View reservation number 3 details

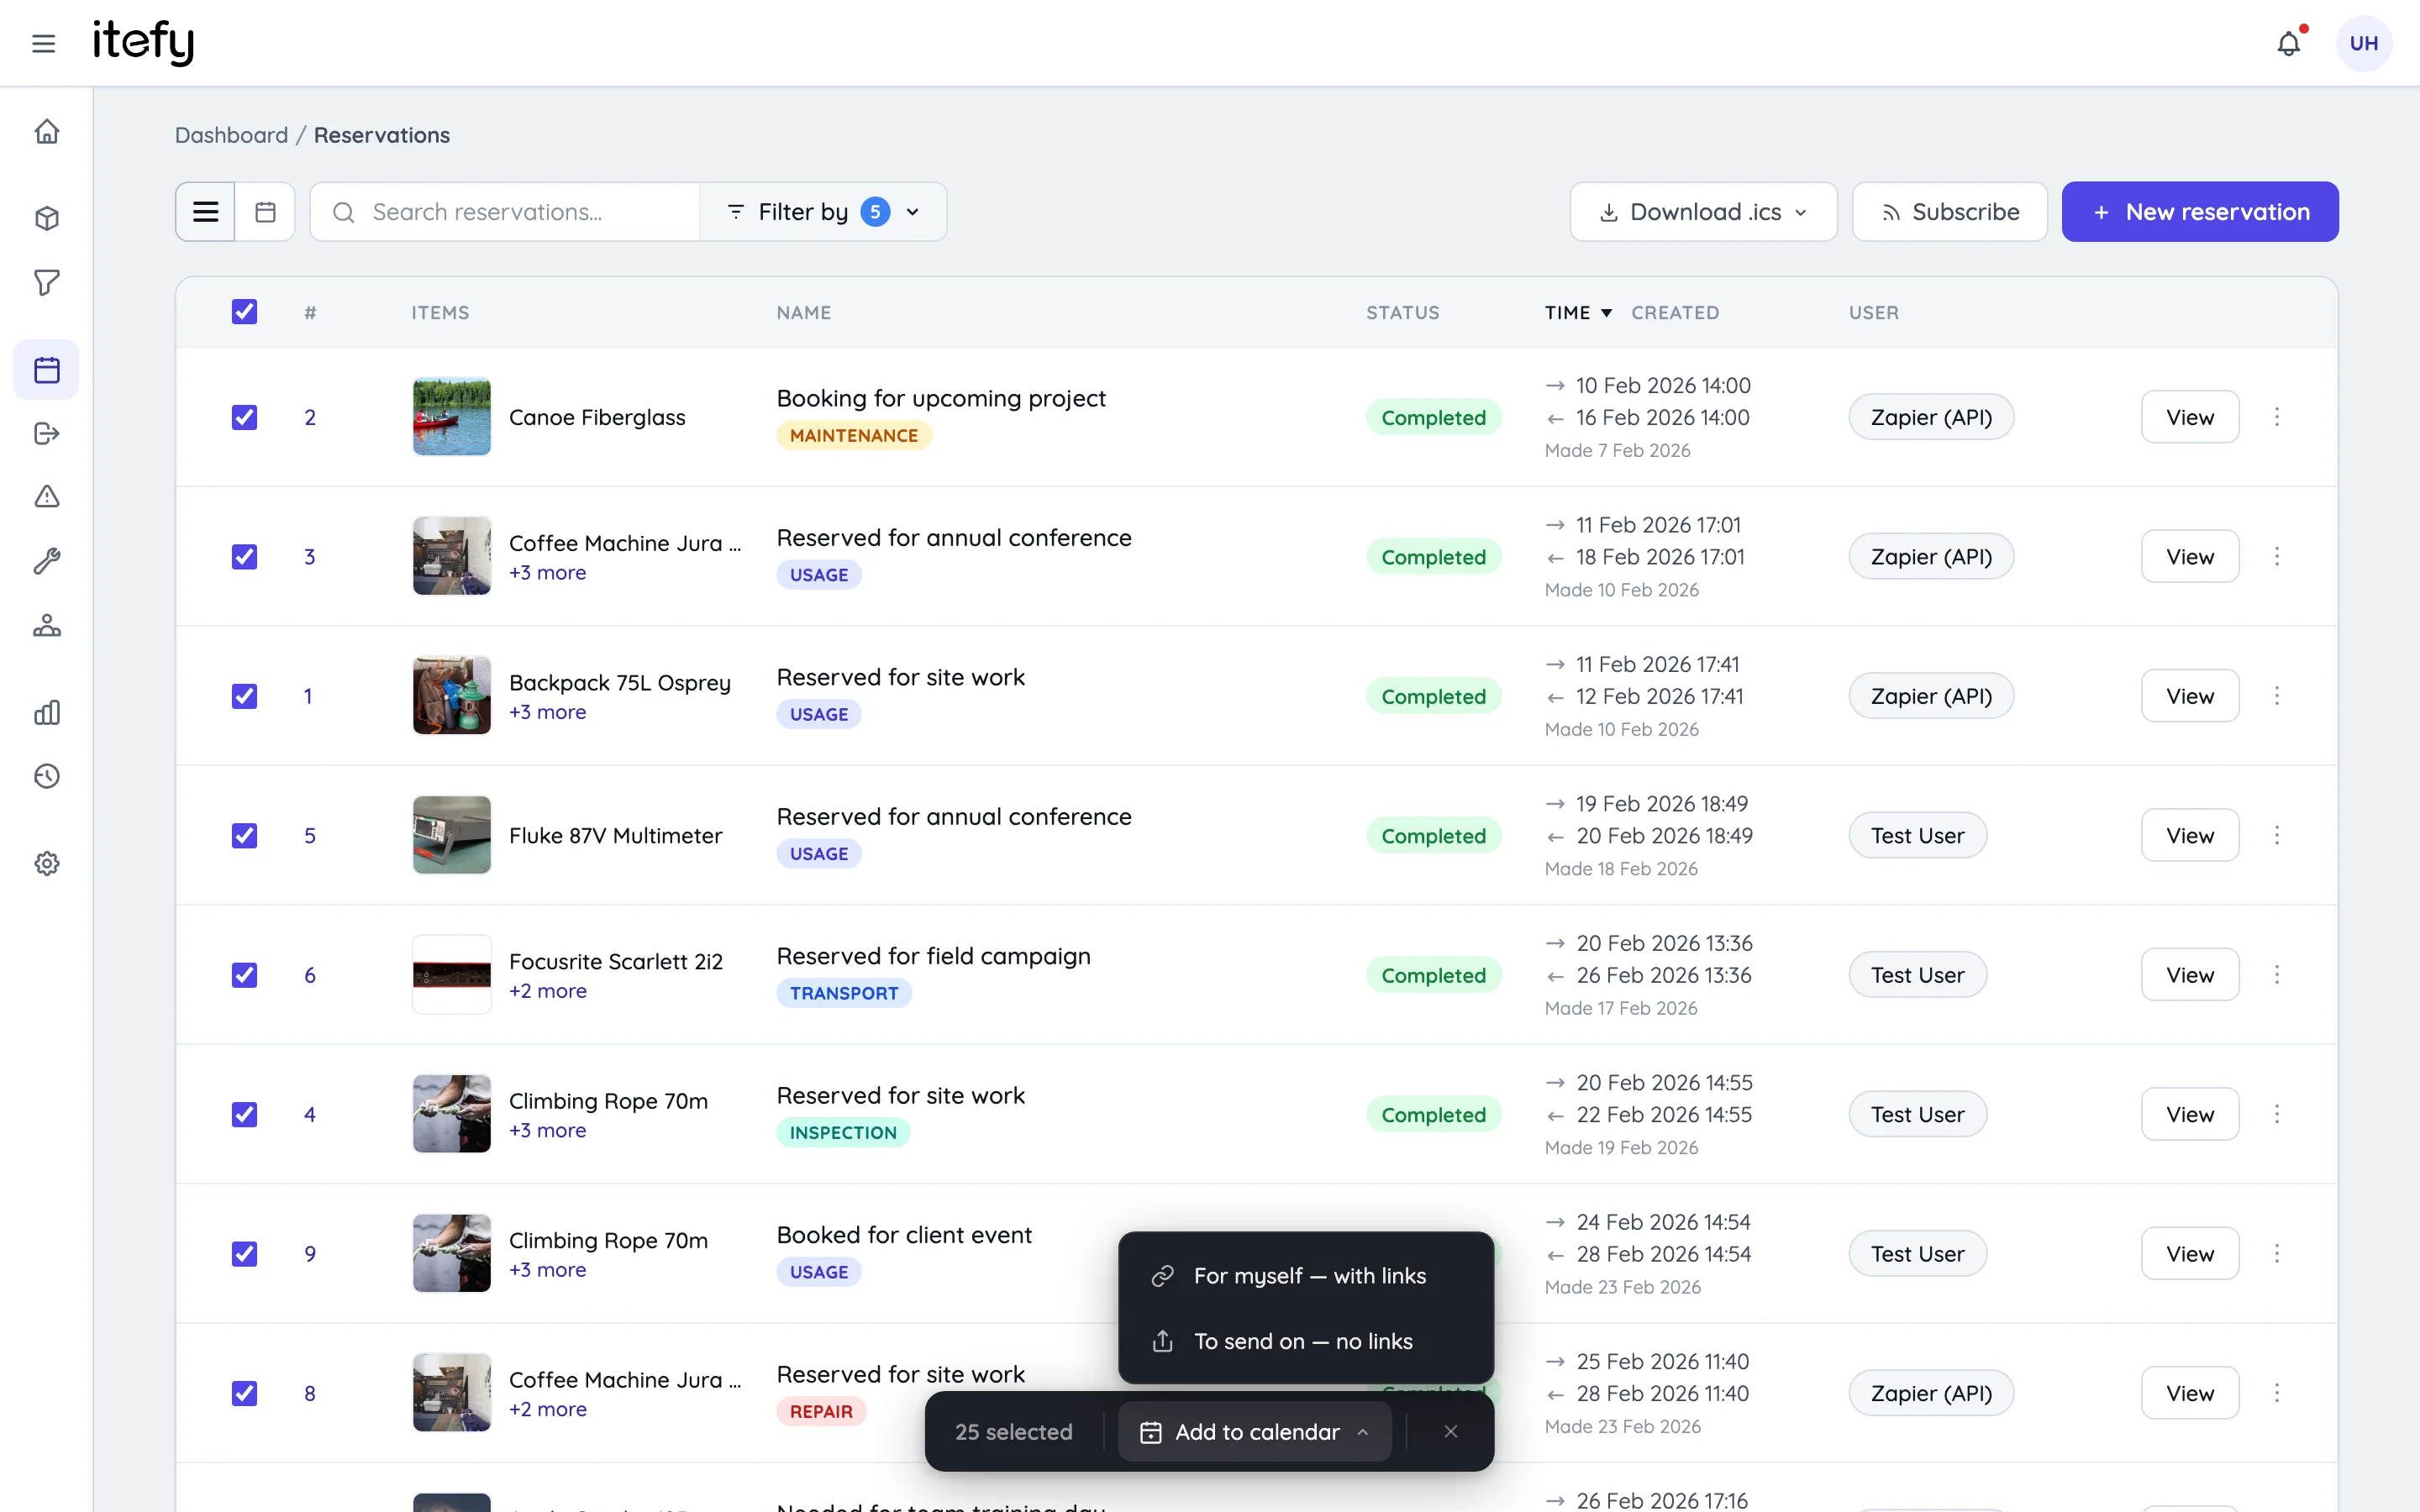click(2190, 557)
